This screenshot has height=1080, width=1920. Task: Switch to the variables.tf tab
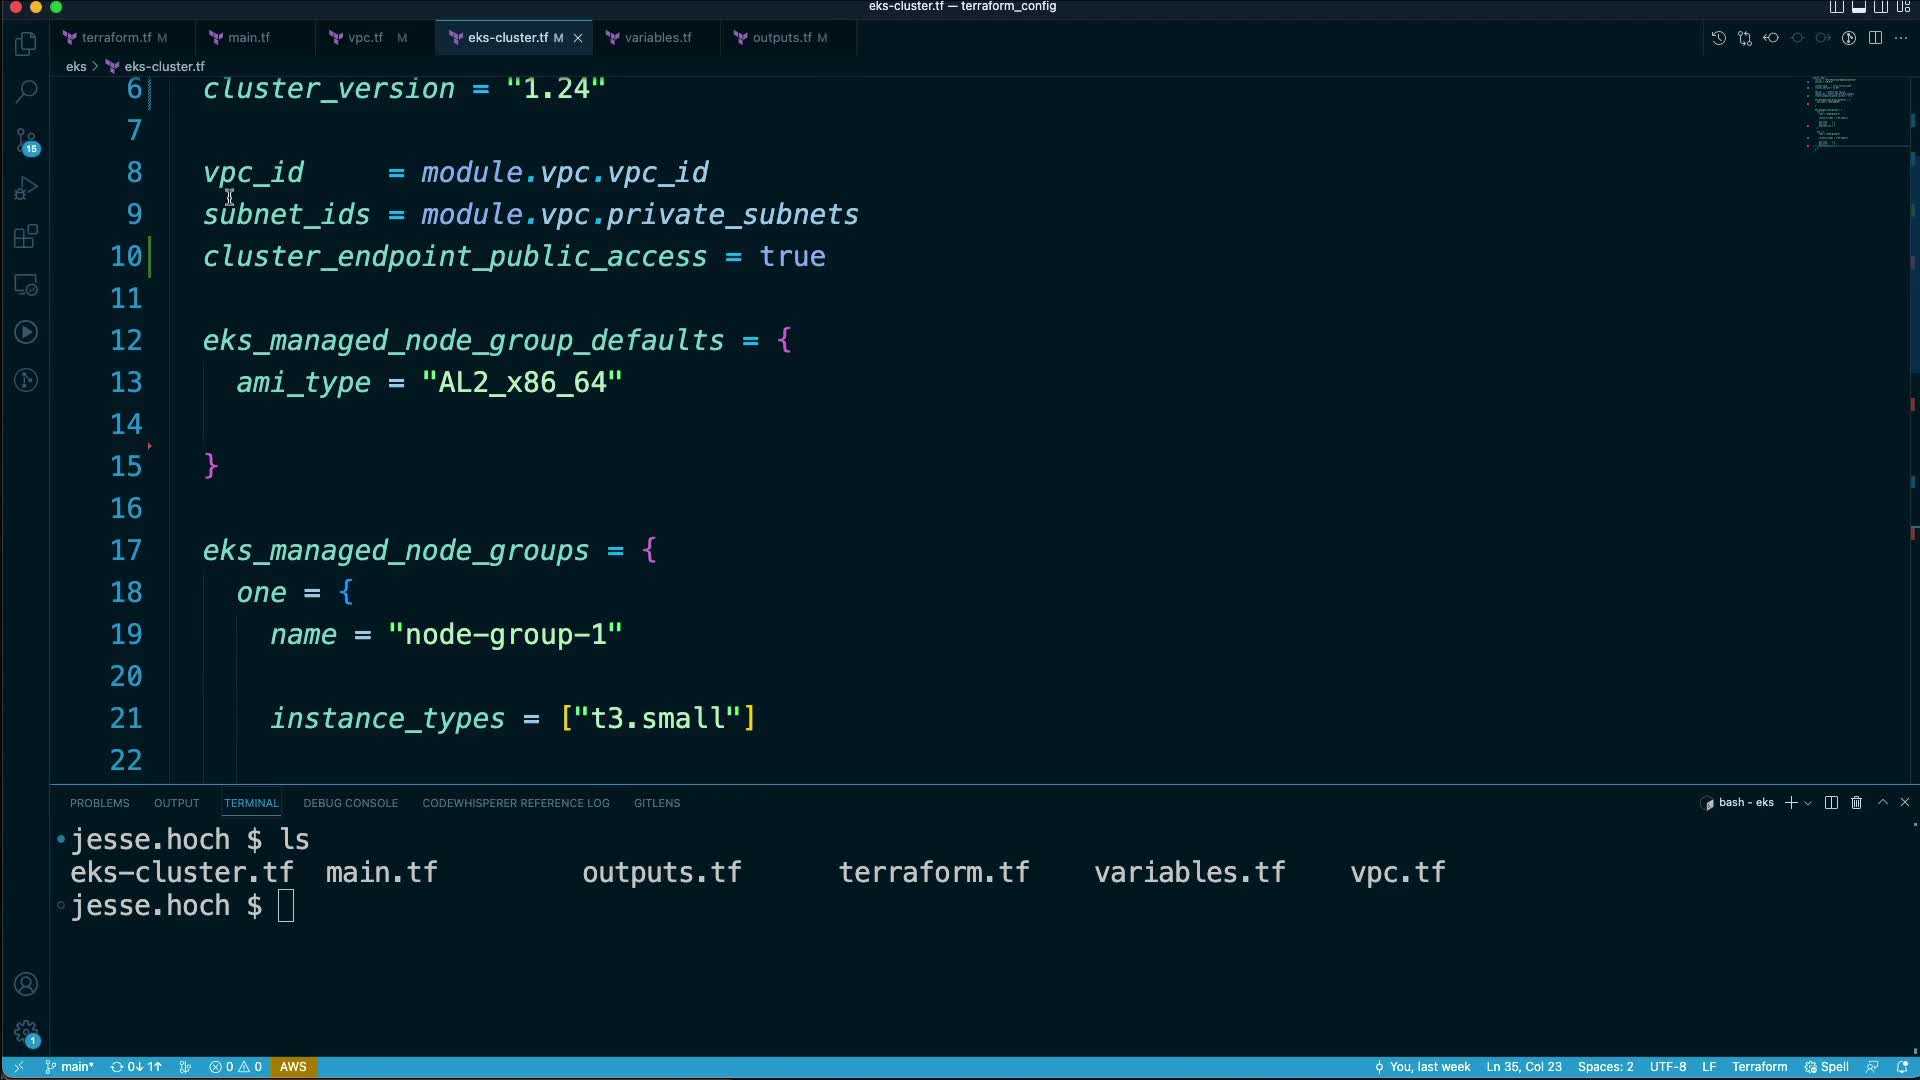click(657, 38)
